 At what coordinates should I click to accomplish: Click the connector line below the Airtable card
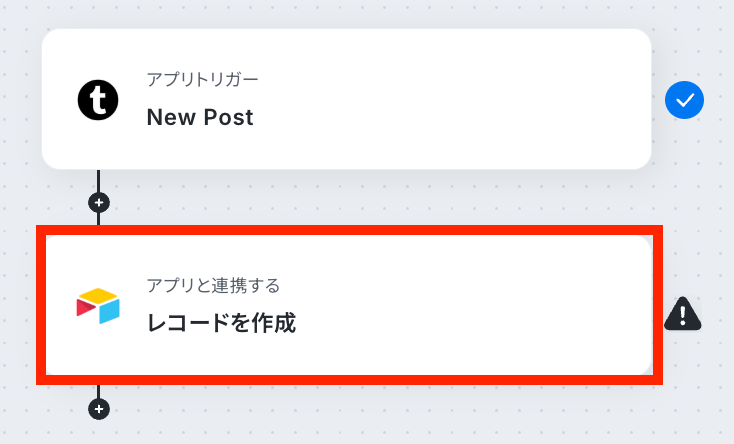[x=98, y=392]
